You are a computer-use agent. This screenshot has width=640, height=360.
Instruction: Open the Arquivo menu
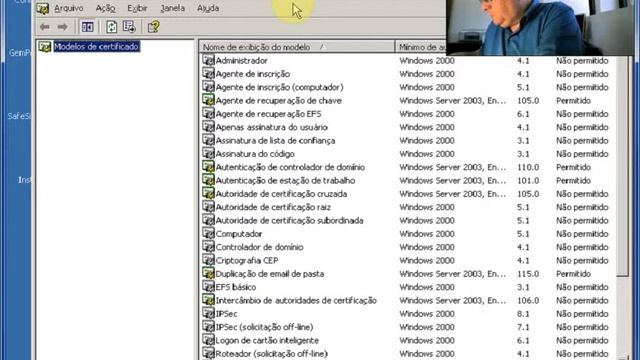pyautogui.click(x=69, y=8)
